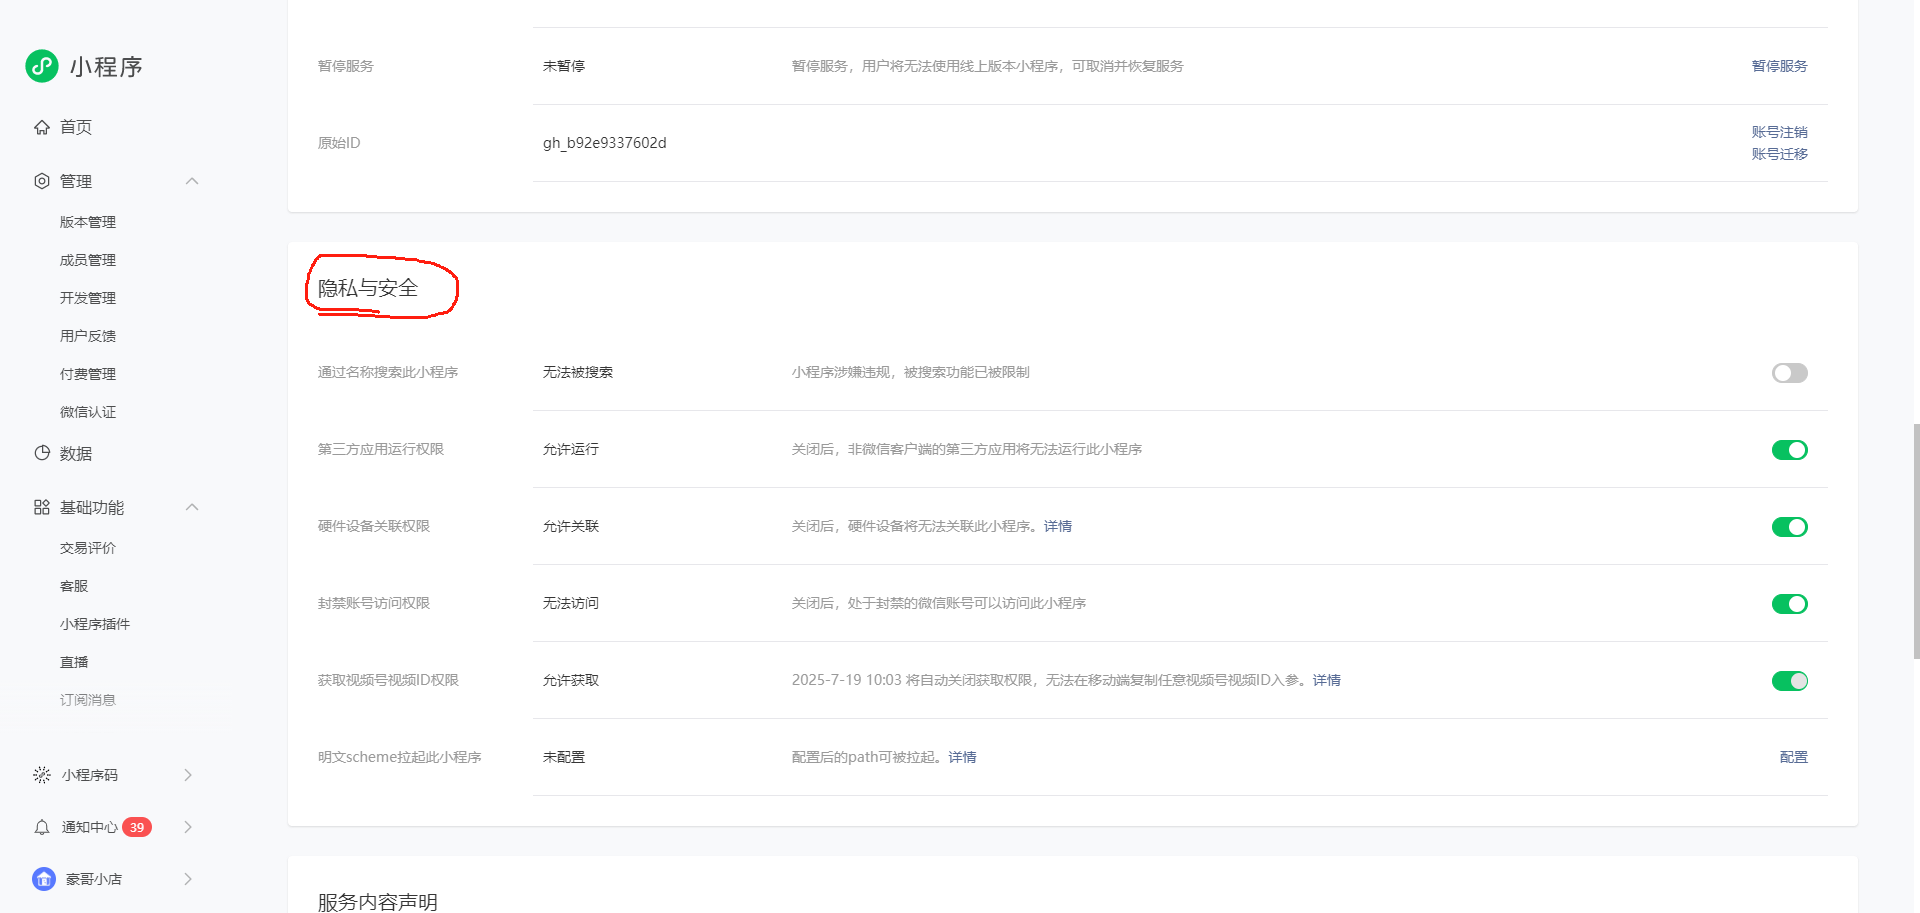
Task: Click the green 小程序 logo icon
Action: point(42,66)
